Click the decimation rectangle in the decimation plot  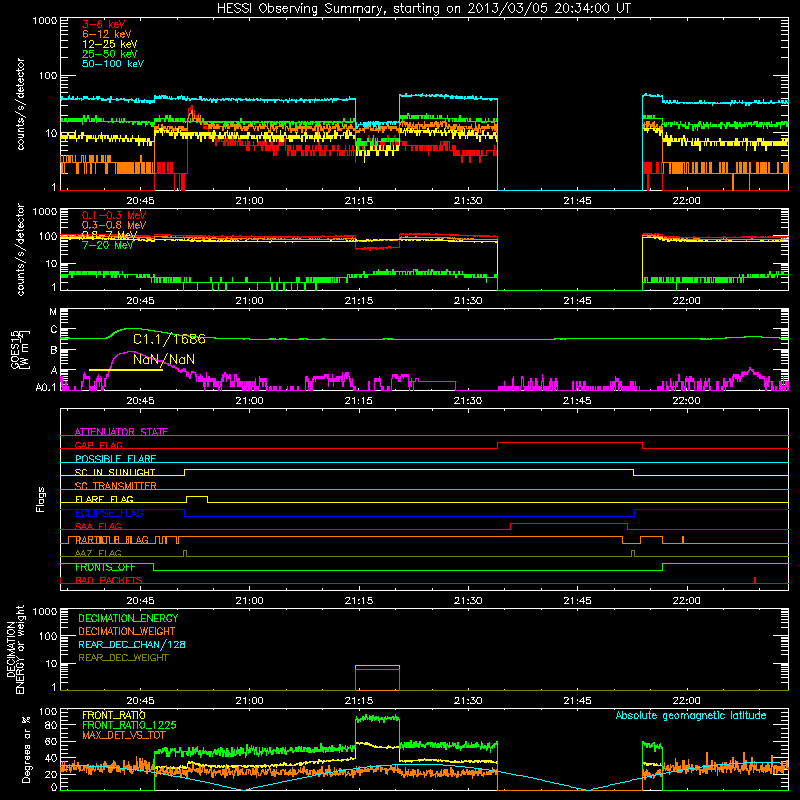(378, 678)
